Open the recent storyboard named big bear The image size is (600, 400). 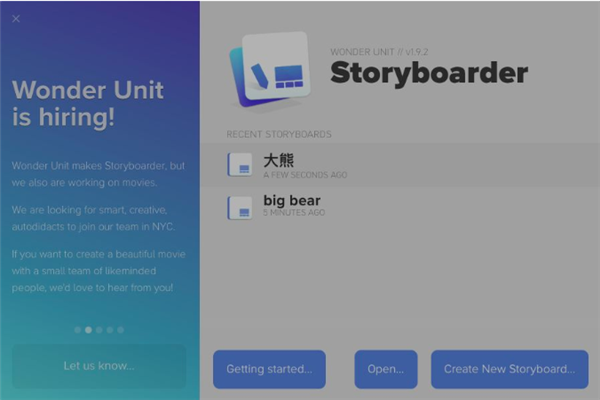[x=400, y=207]
